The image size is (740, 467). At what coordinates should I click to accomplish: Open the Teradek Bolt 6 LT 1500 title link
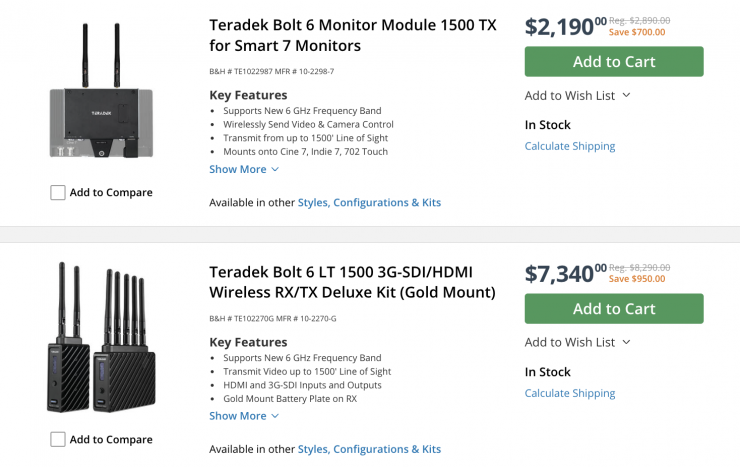click(352, 282)
